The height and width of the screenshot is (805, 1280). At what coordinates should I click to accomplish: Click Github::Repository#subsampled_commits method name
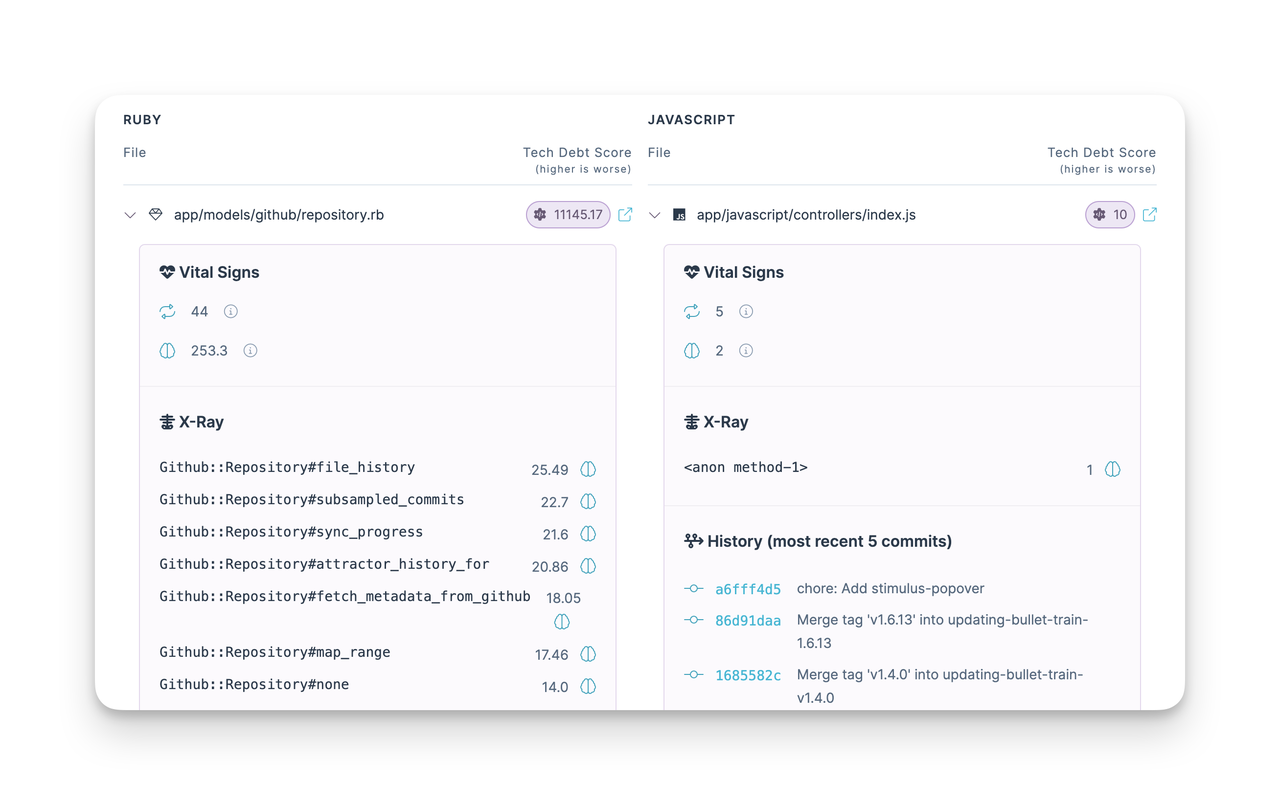pos(312,499)
